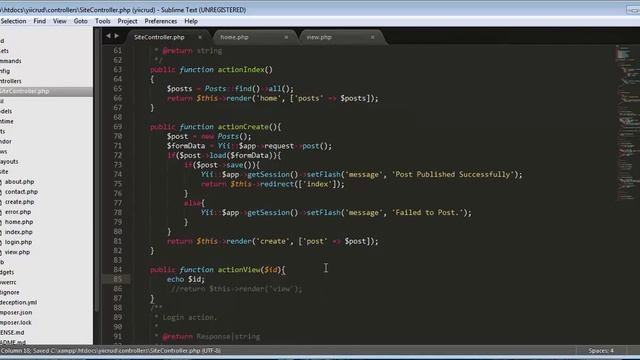This screenshot has height=360, width=640.
Task: Open the .bowerrc file in sidebar
Action: tap(8, 282)
